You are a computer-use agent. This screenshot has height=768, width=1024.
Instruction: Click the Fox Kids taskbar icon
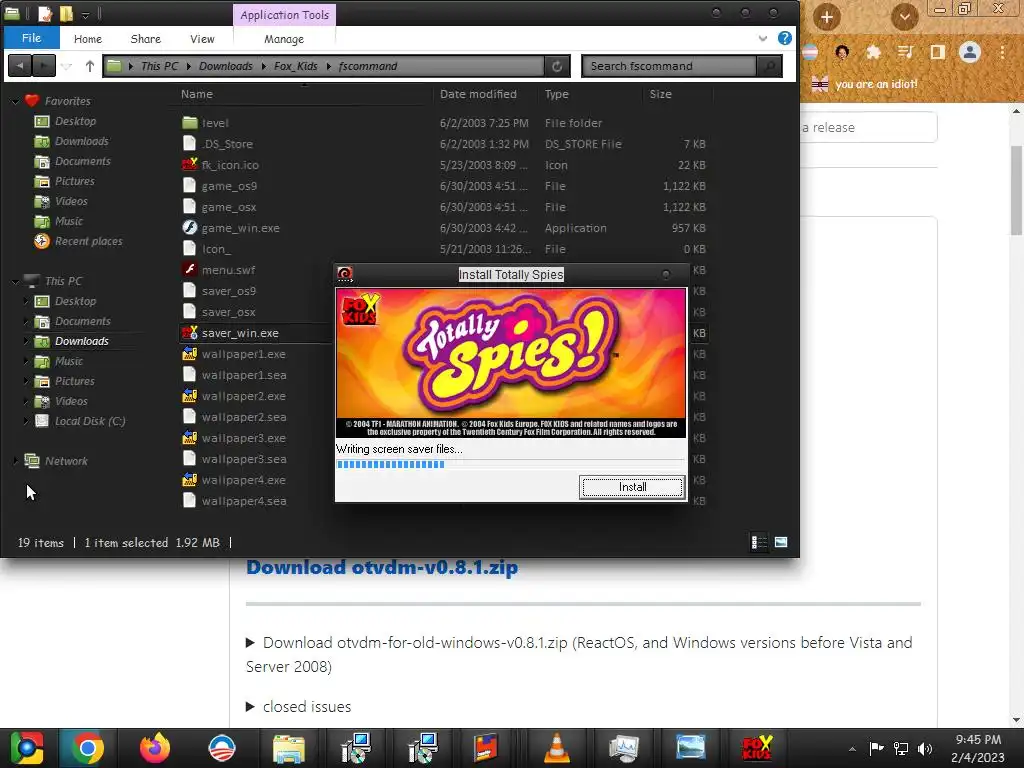(x=756, y=748)
